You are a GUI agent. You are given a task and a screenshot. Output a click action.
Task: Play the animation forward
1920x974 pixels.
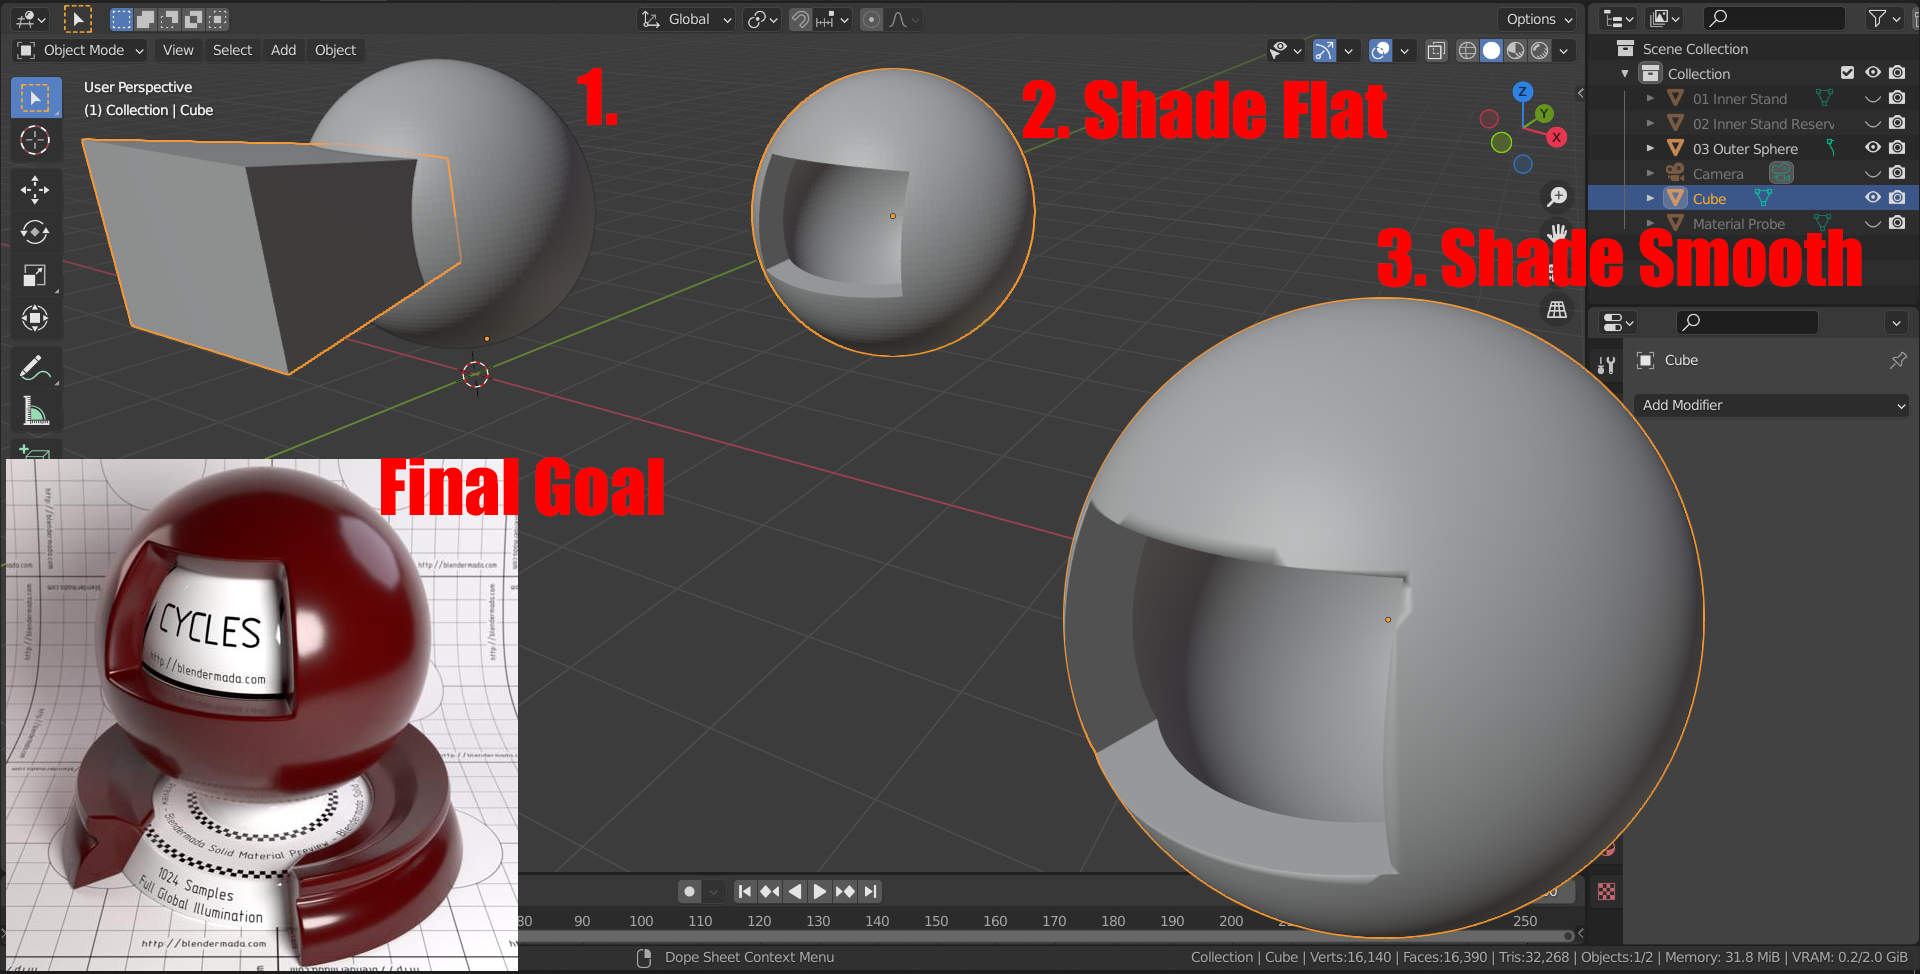pos(819,891)
